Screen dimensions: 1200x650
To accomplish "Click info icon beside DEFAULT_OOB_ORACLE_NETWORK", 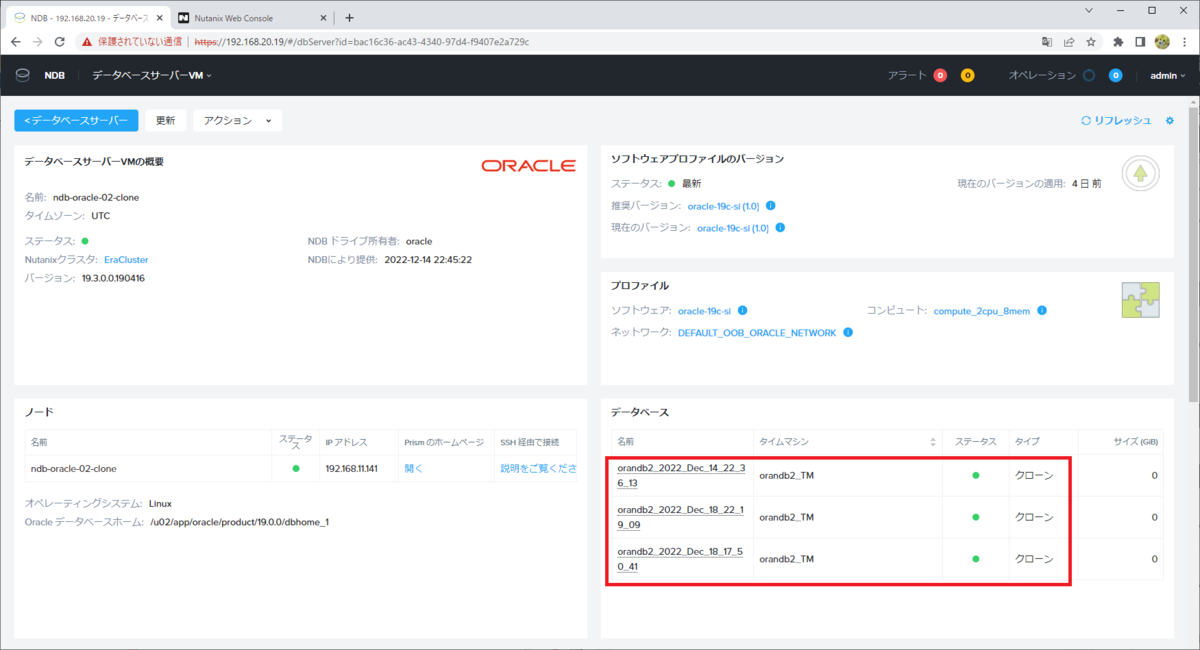I will tap(848, 333).
